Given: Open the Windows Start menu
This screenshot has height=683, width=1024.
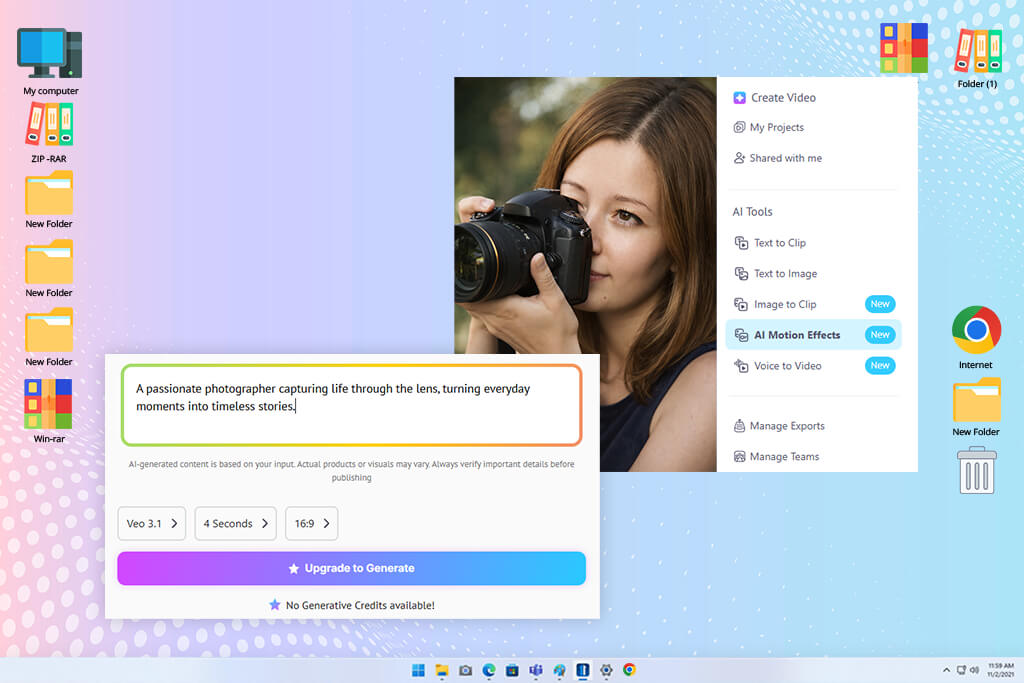Looking at the screenshot, I should tap(418, 670).
